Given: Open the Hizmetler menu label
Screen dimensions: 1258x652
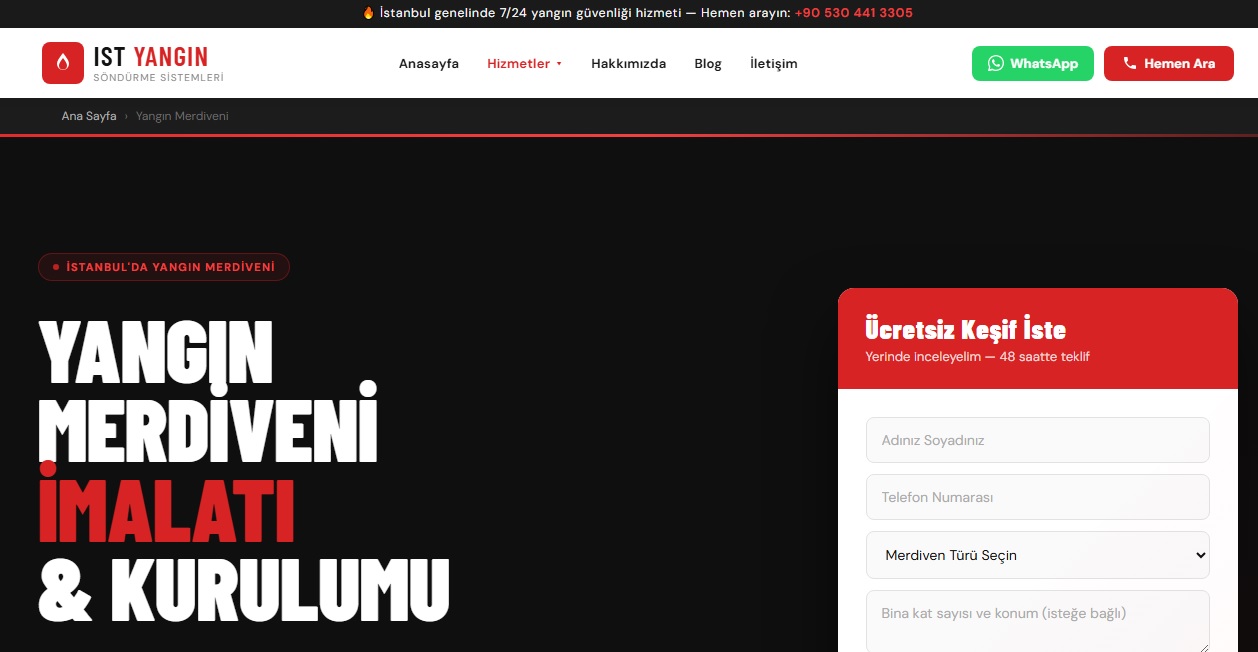Looking at the screenshot, I should tap(518, 63).
